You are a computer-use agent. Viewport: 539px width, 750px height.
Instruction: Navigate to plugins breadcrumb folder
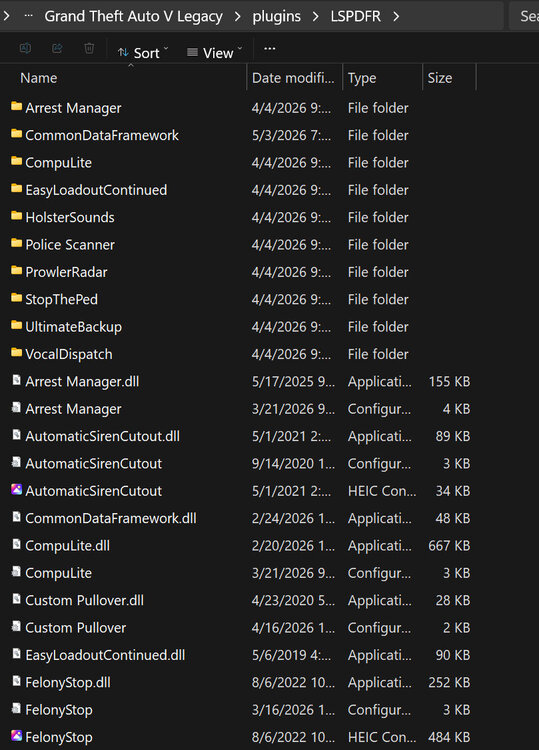[x=276, y=16]
